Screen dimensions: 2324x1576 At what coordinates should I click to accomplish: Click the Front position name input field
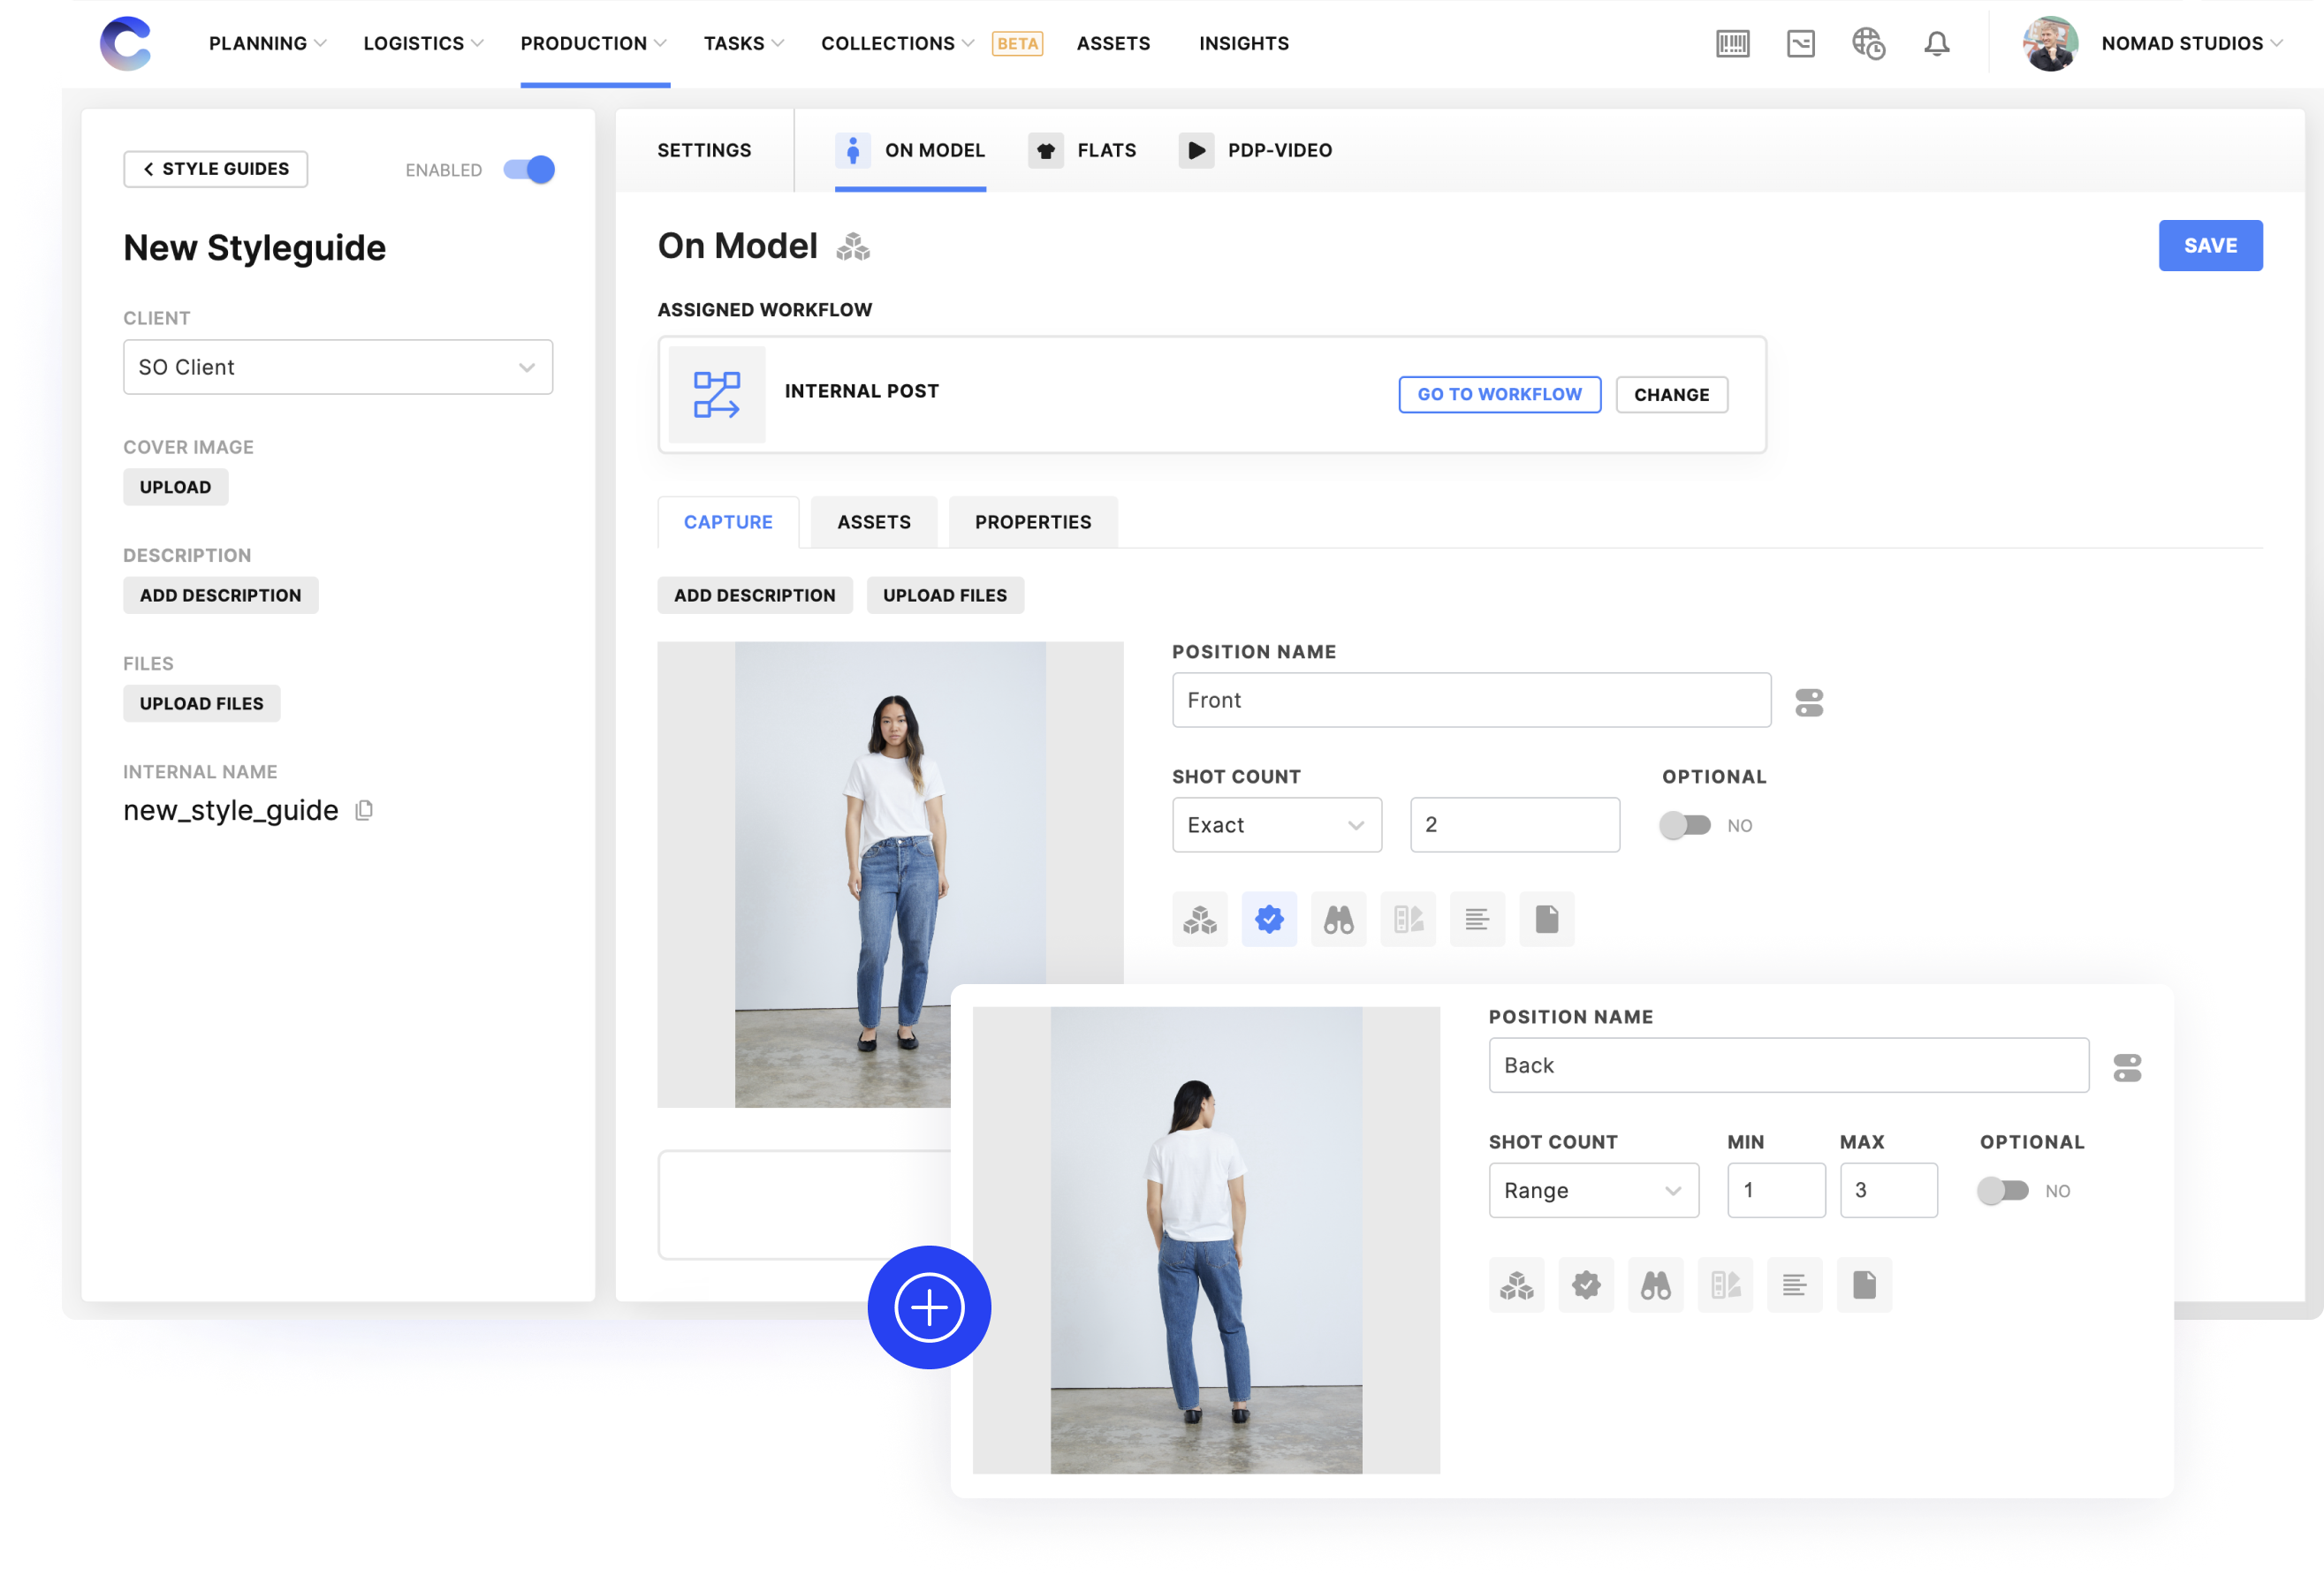1472,698
